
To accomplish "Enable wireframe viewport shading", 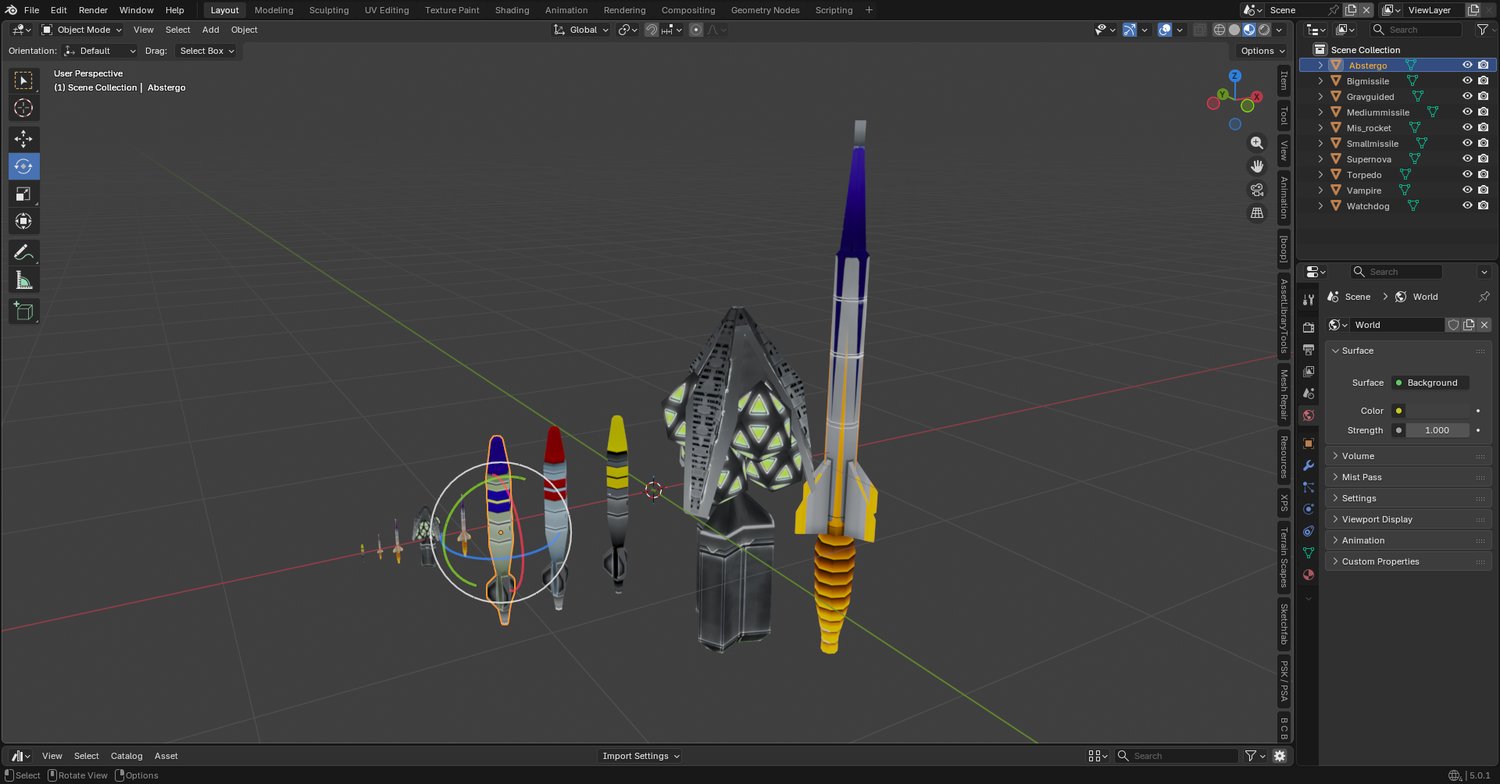I will 1219,30.
